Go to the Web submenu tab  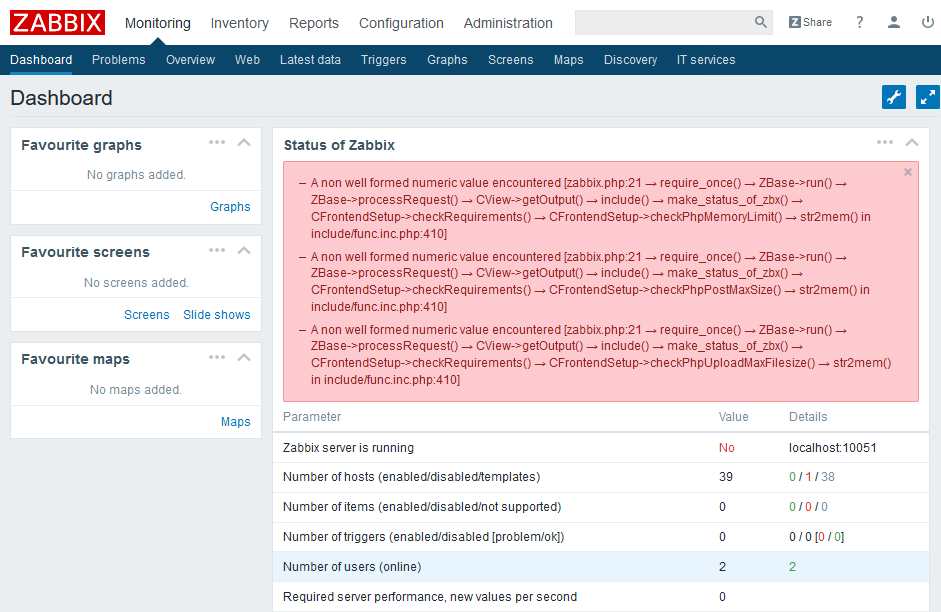pyautogui.click(x=247, y=60)
